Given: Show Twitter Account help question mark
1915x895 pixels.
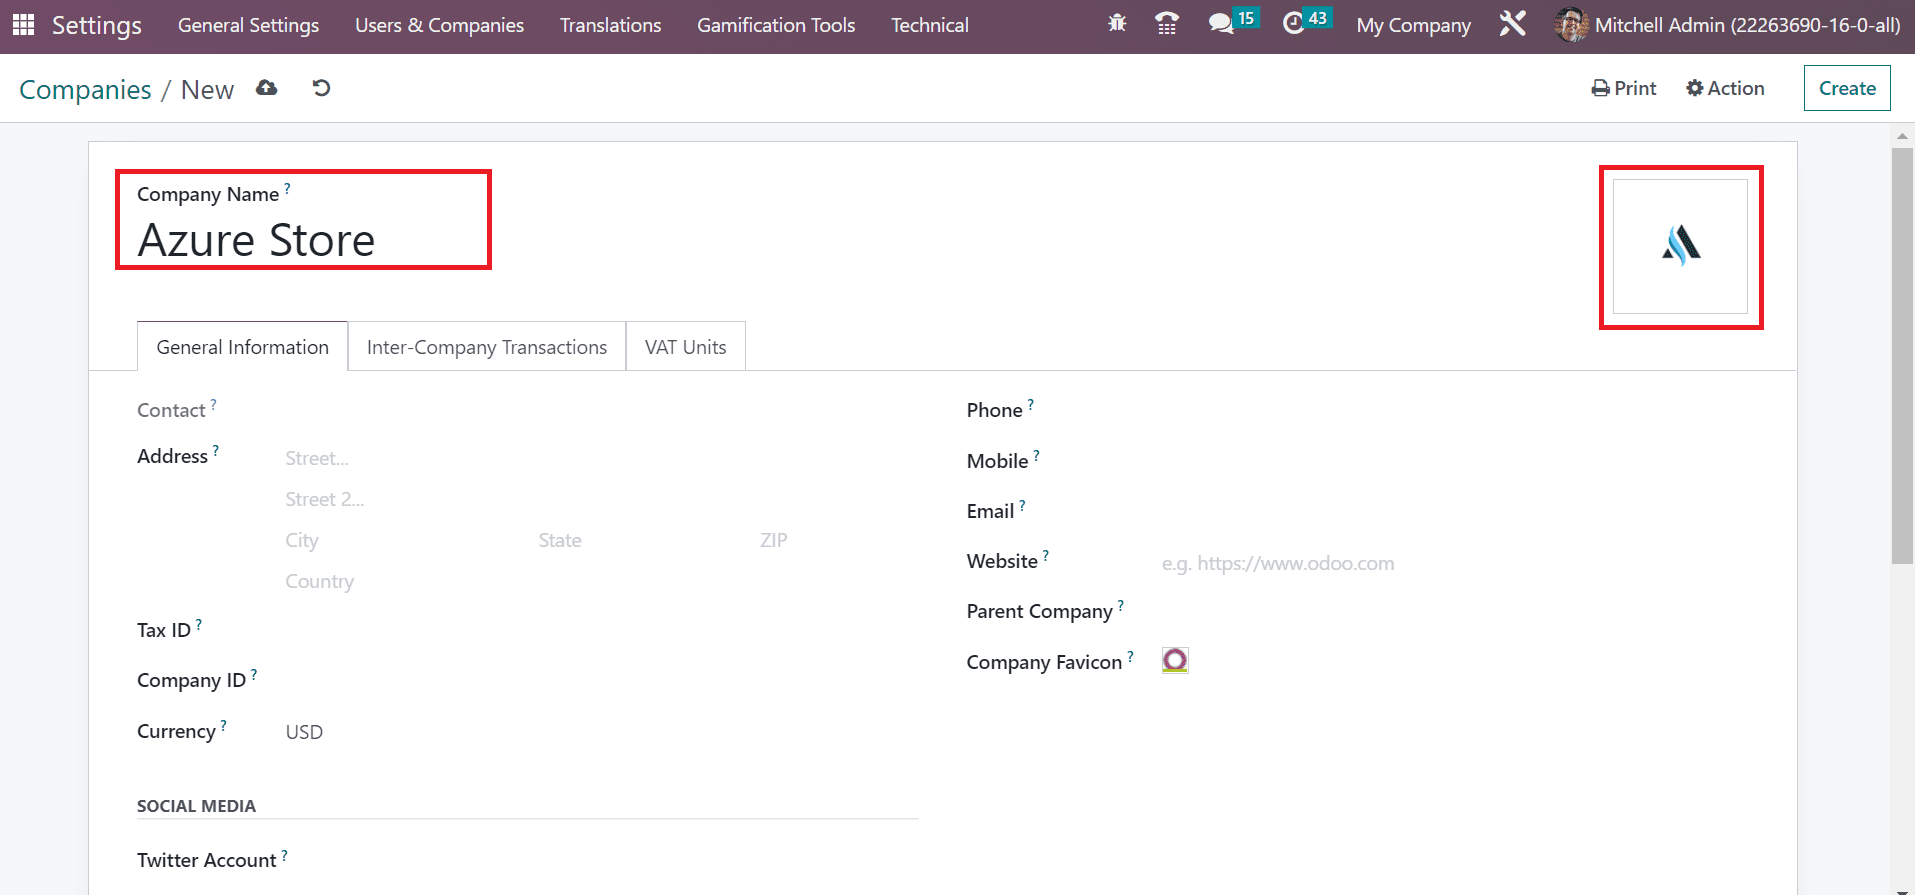Looking at the screenshot, I should [285, 854].
